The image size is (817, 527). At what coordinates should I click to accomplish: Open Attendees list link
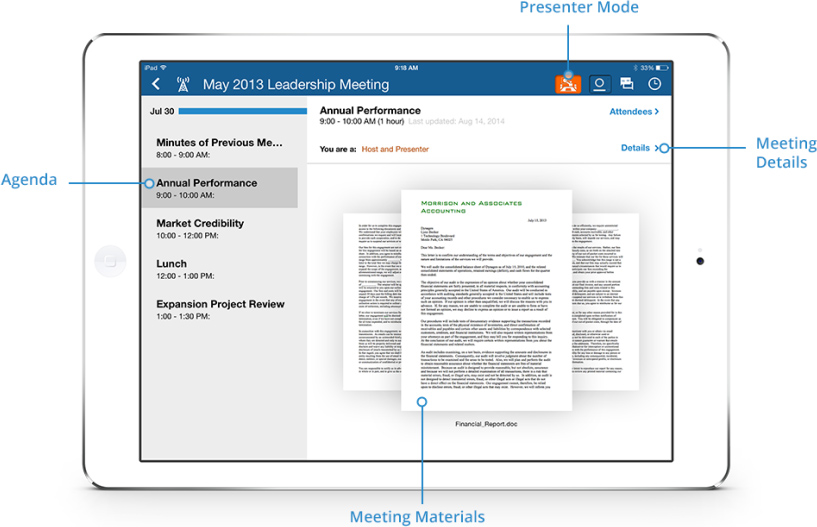tap(634, 112)
